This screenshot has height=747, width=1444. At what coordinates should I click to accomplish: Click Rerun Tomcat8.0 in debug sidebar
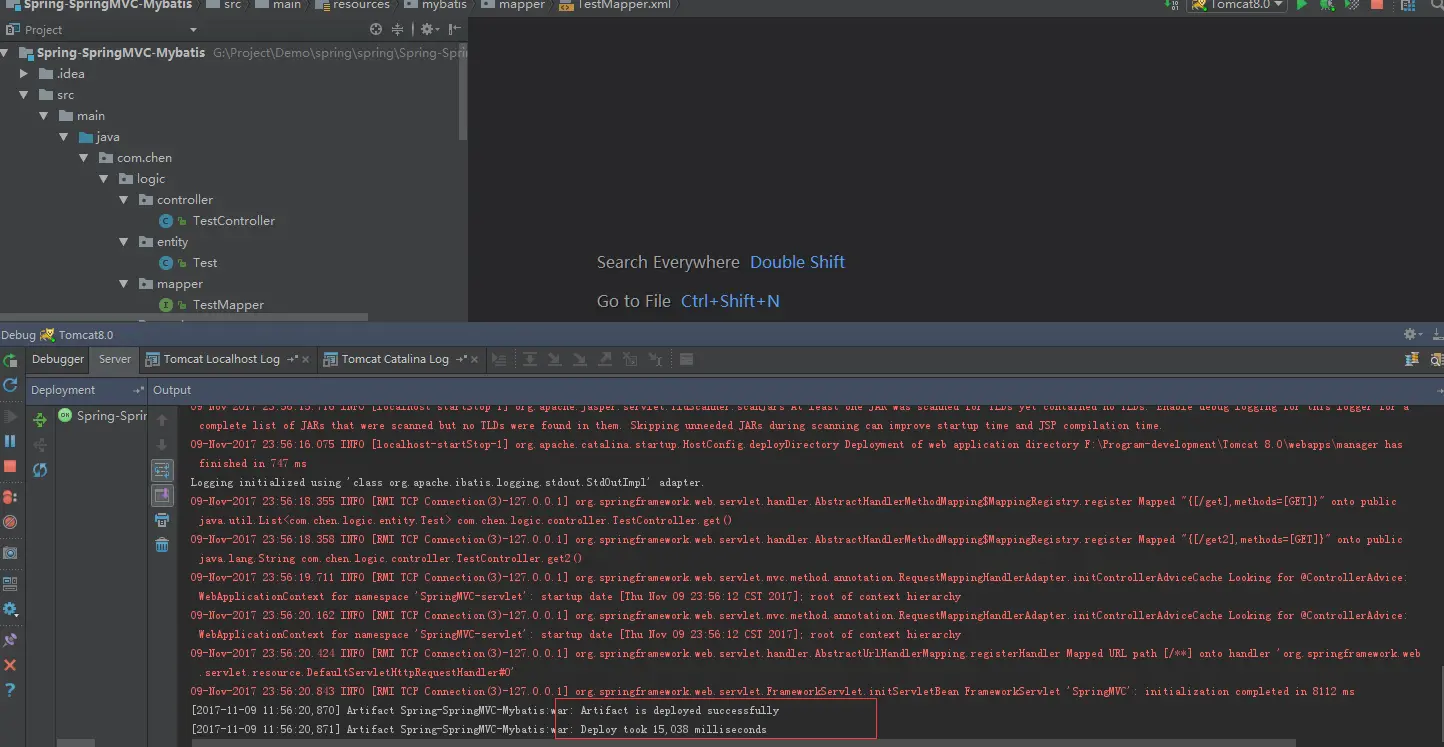pos(10,361)
